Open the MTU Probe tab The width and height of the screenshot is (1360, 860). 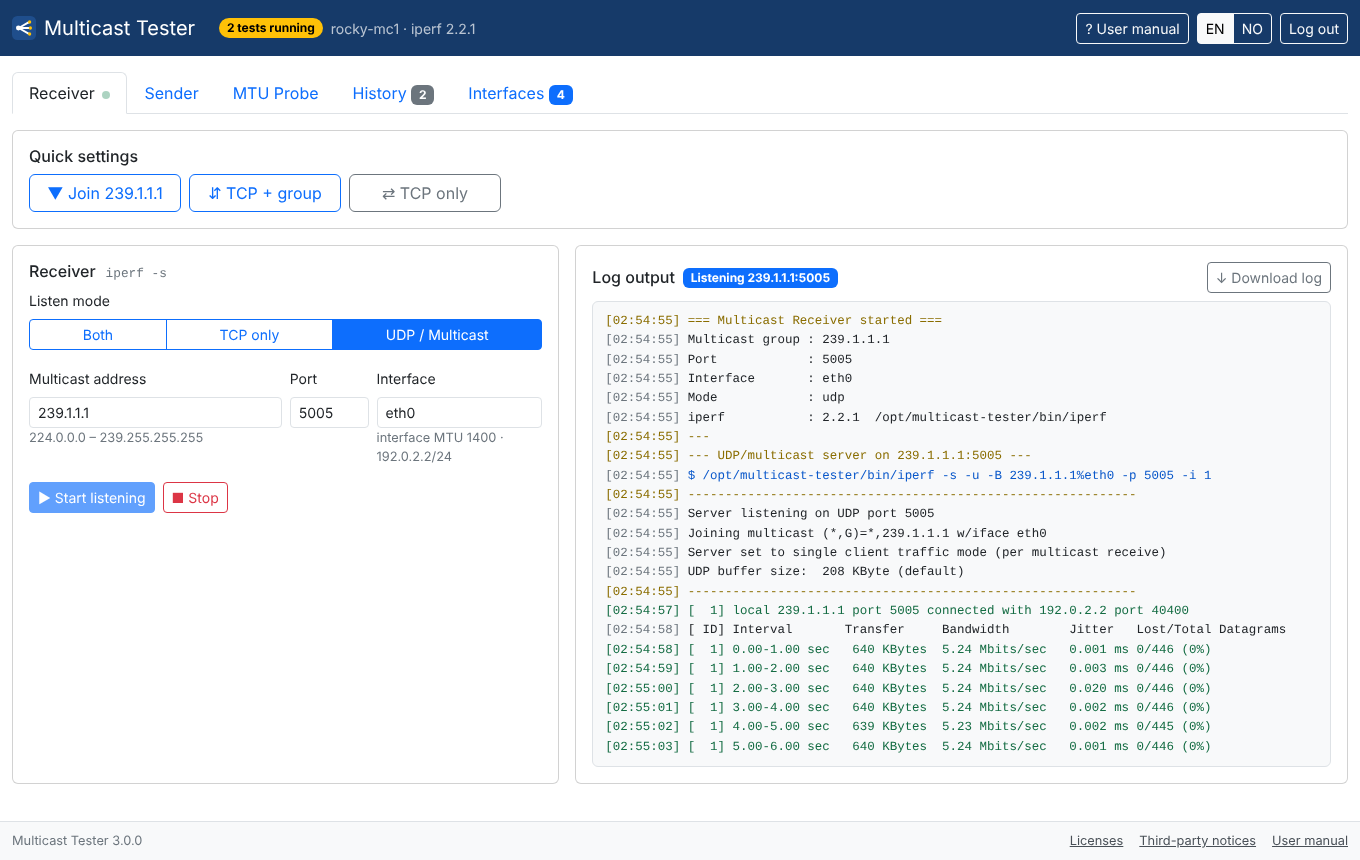[275, 93]
